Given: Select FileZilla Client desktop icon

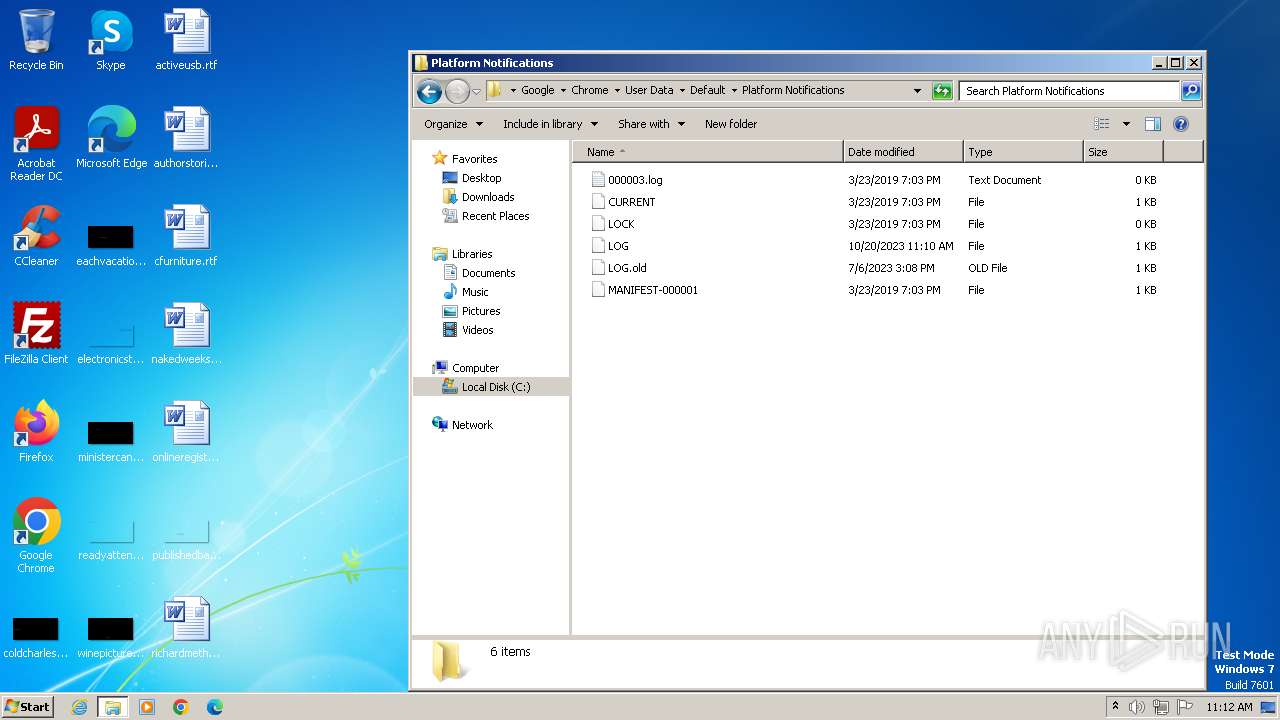Looking at the screenshot, I should (36, 334).
